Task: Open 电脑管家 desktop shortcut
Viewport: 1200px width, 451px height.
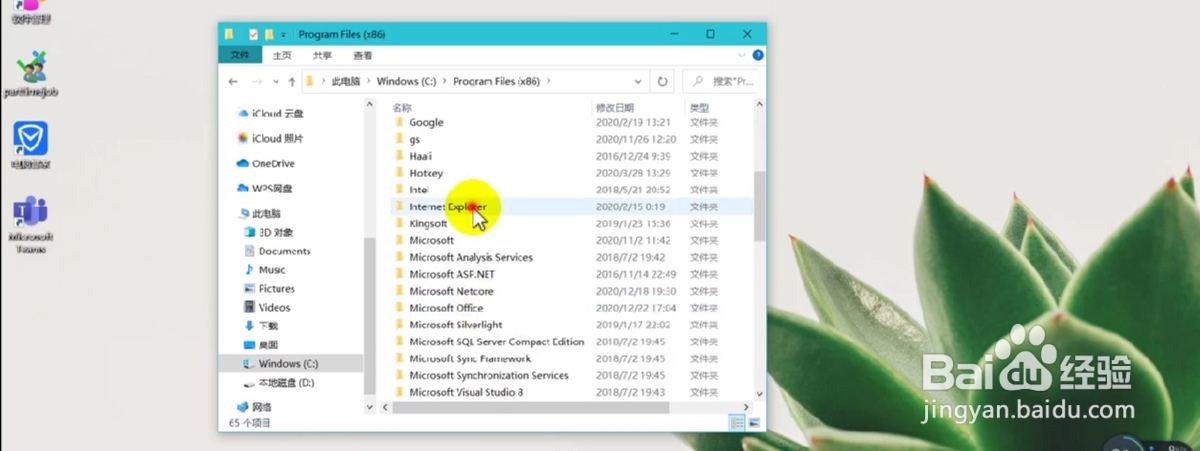Action: pyautogui.click(x=30, y=147)
